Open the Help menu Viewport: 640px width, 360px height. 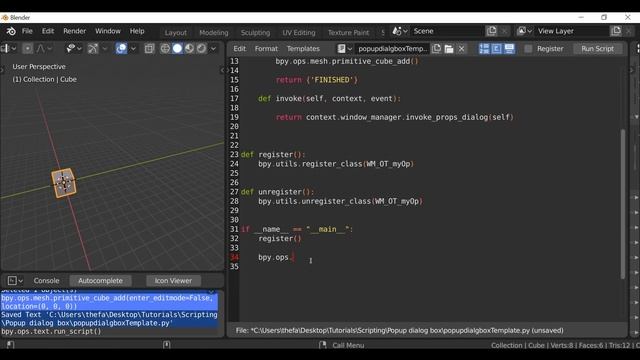(137, 31)
